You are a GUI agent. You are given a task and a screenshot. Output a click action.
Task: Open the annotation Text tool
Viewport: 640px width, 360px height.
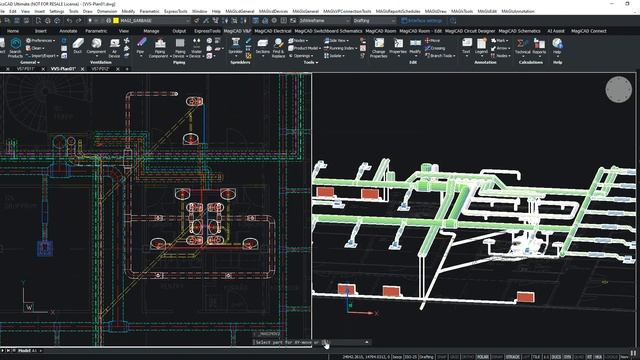point(467,46)
